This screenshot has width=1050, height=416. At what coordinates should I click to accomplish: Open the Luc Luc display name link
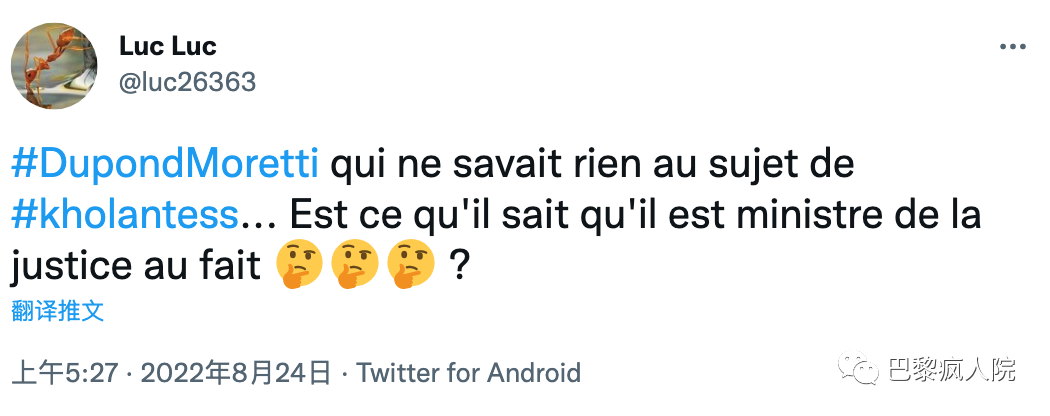(167, 46)
